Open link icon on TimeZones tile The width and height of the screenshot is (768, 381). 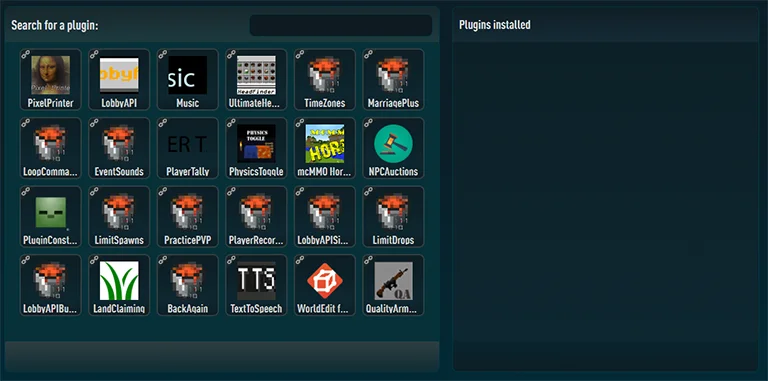pyautogui.click(x=300, y=54)
